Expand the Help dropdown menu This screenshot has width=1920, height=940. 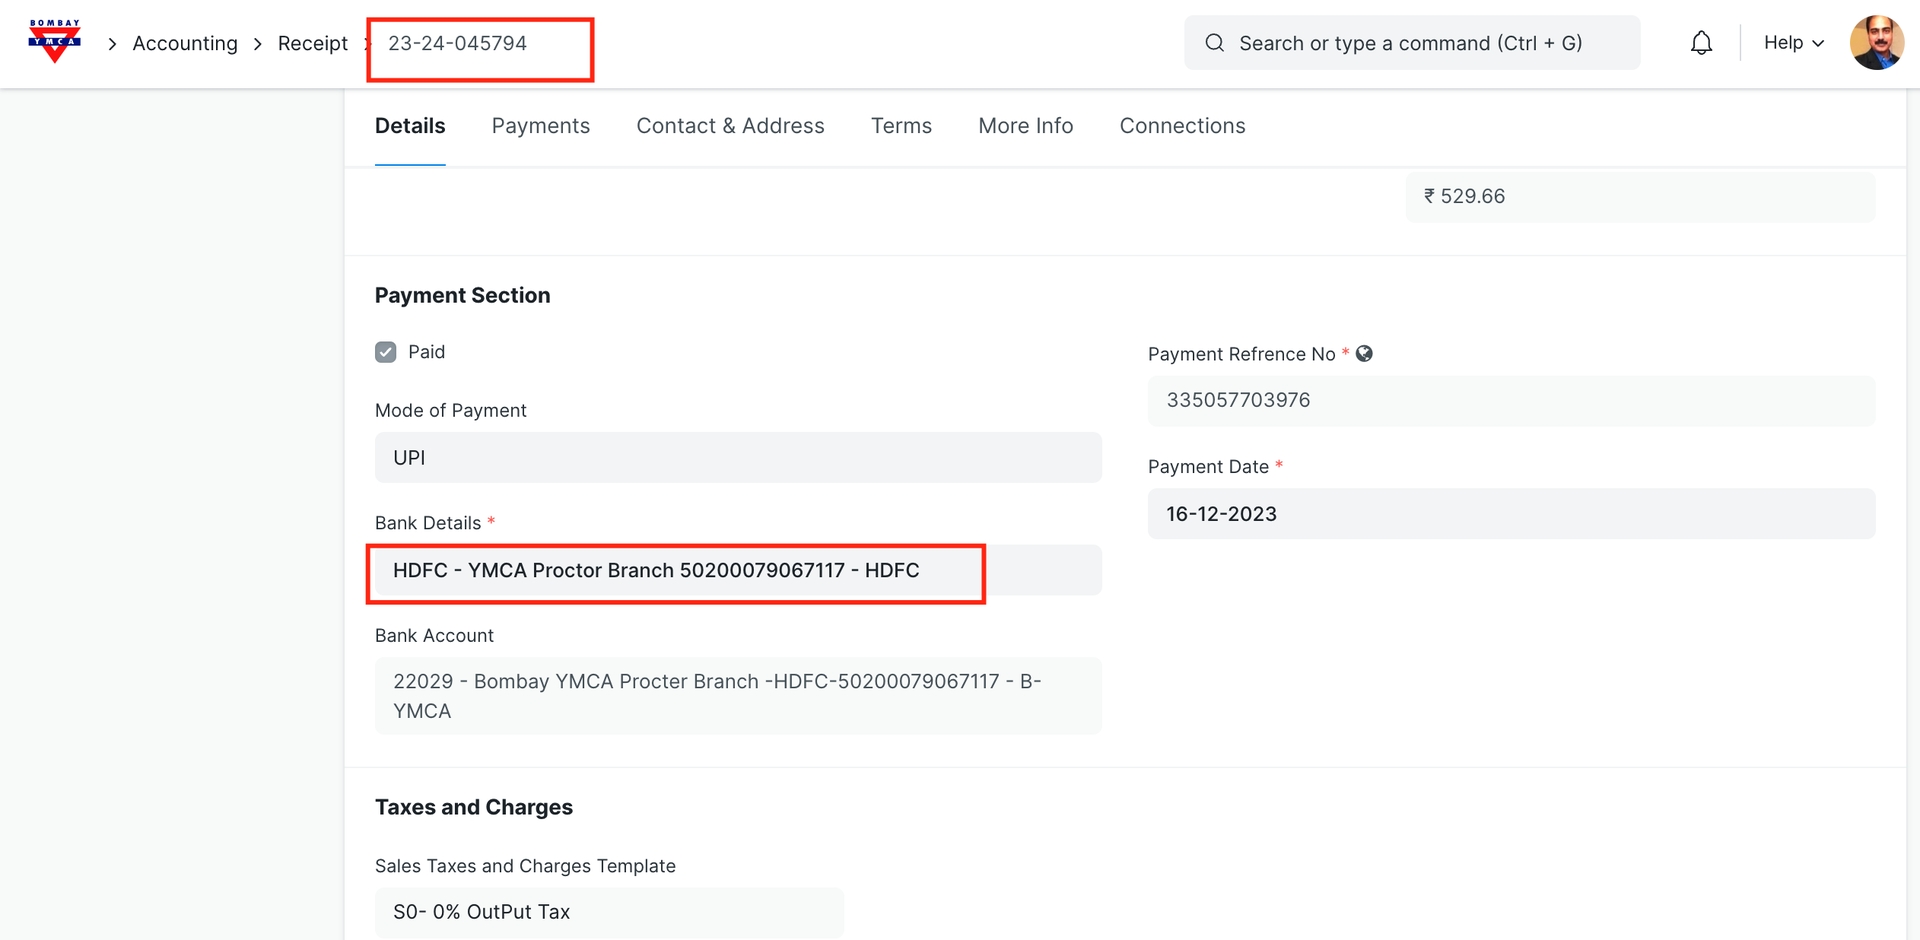click(1793, 43)
